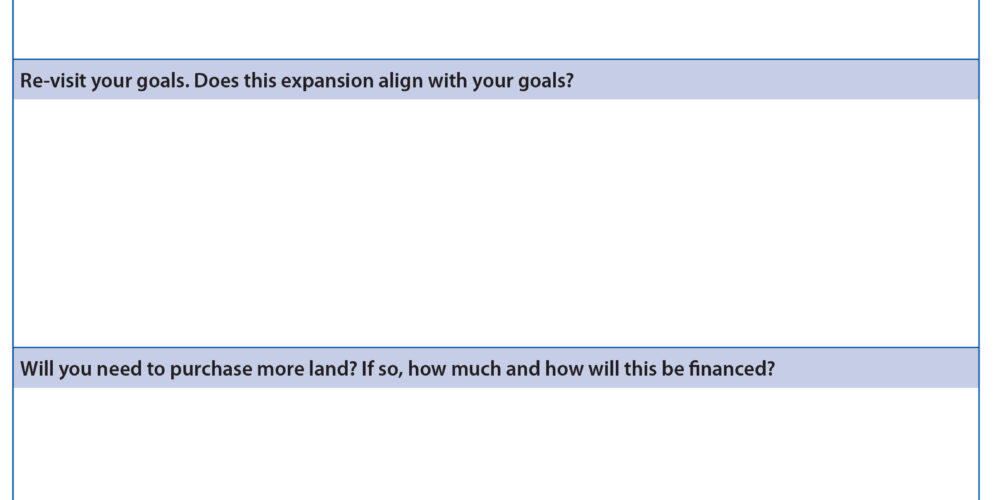Click the word "Will" in the land question
This screenshot has height=500, width=1000.
click(x=37, y=368)
